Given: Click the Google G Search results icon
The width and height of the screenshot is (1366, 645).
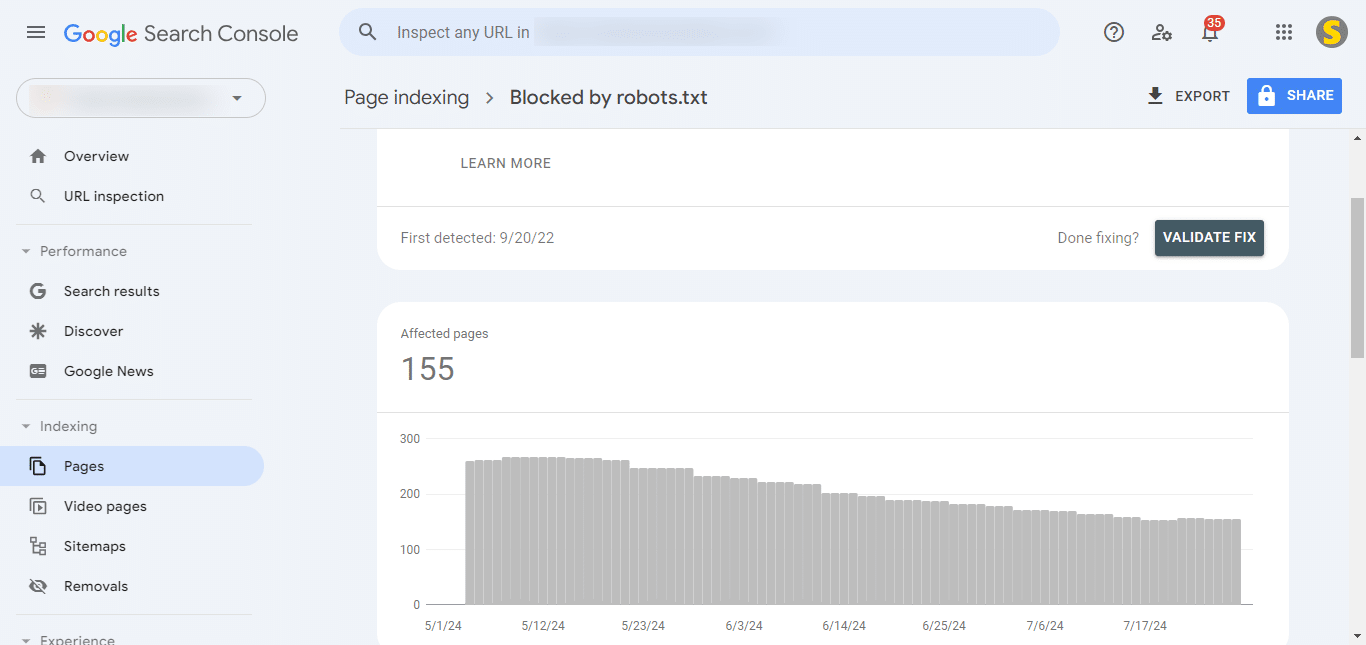Looking at the screenshot, I should tap(38, 291).
